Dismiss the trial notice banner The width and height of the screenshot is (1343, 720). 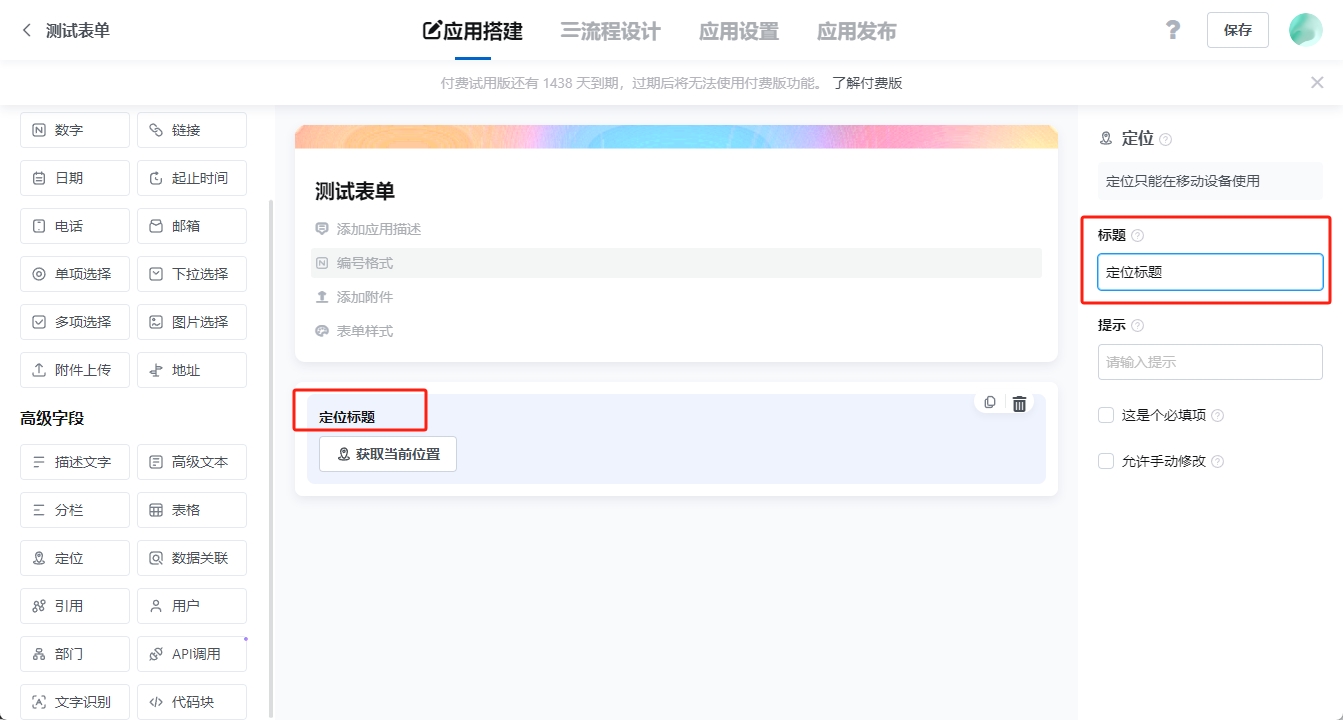(1317, 83)
